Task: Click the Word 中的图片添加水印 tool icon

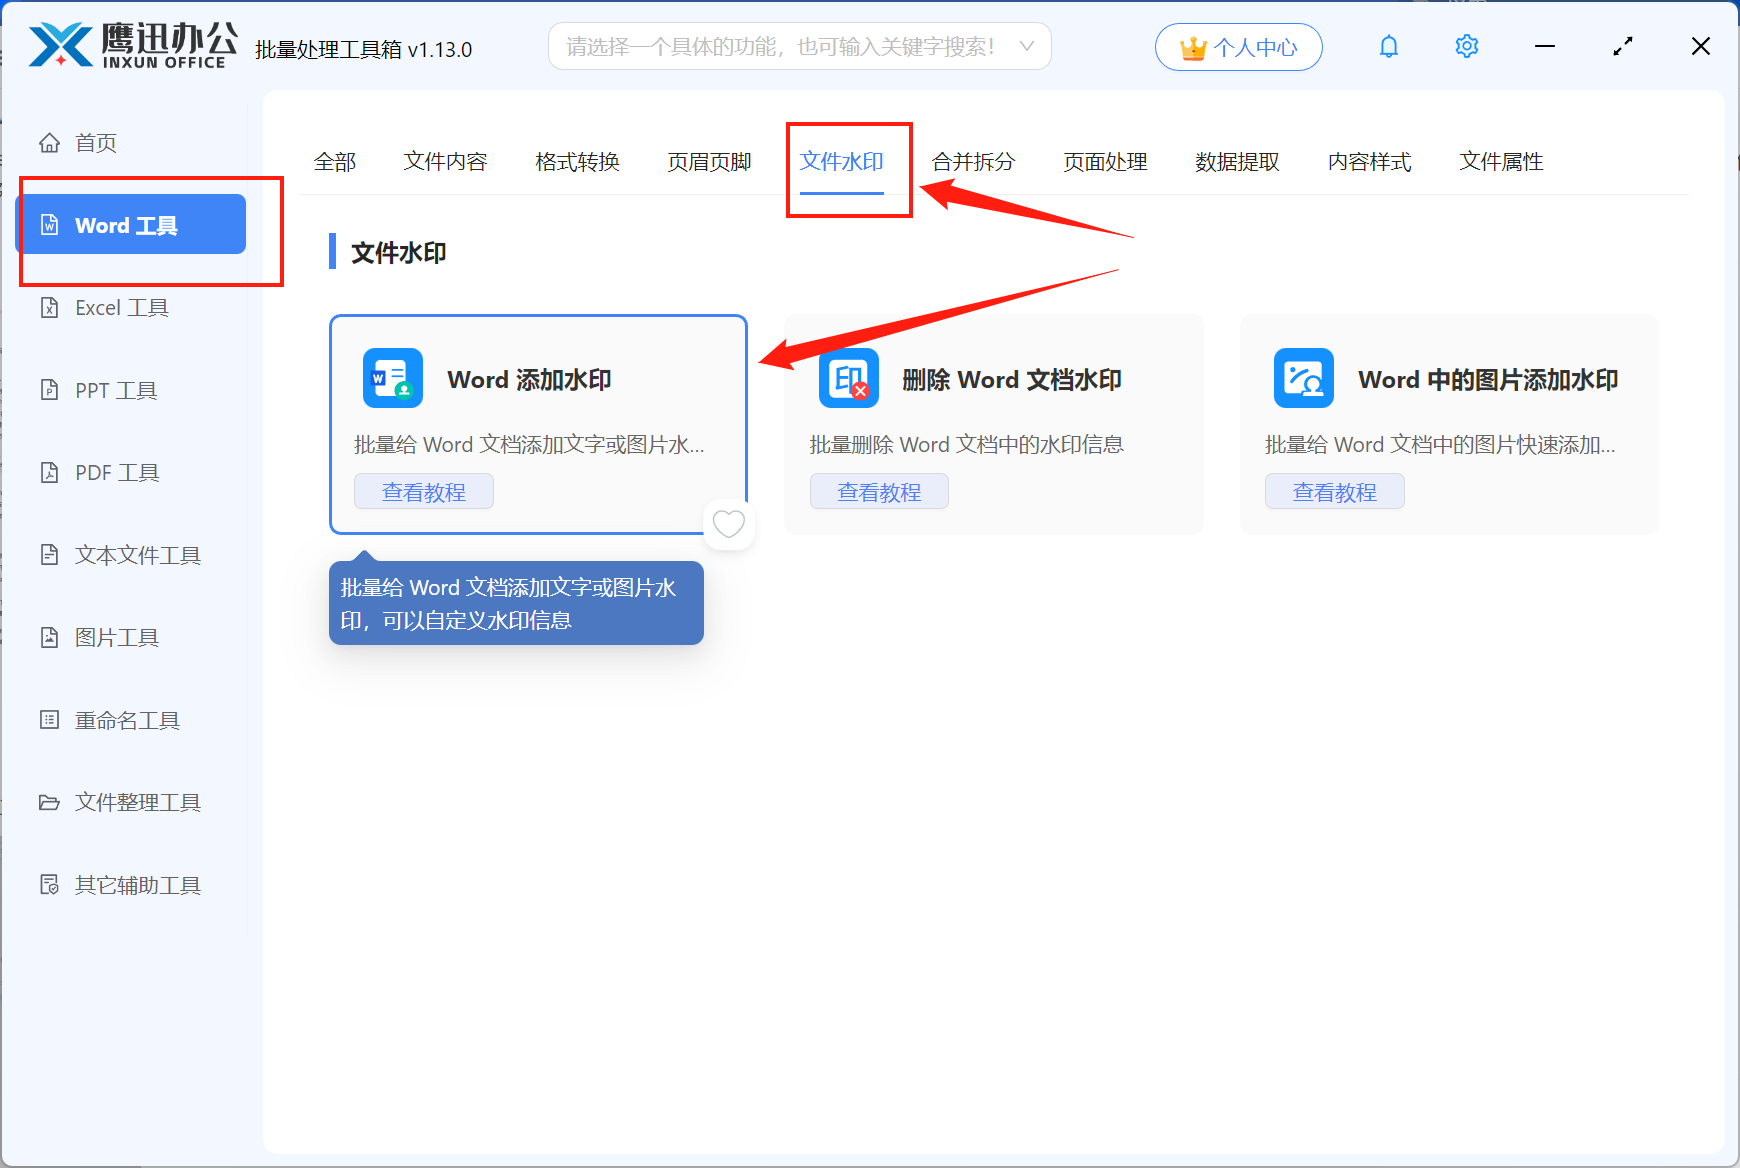Action: (x=1303, y=378)
